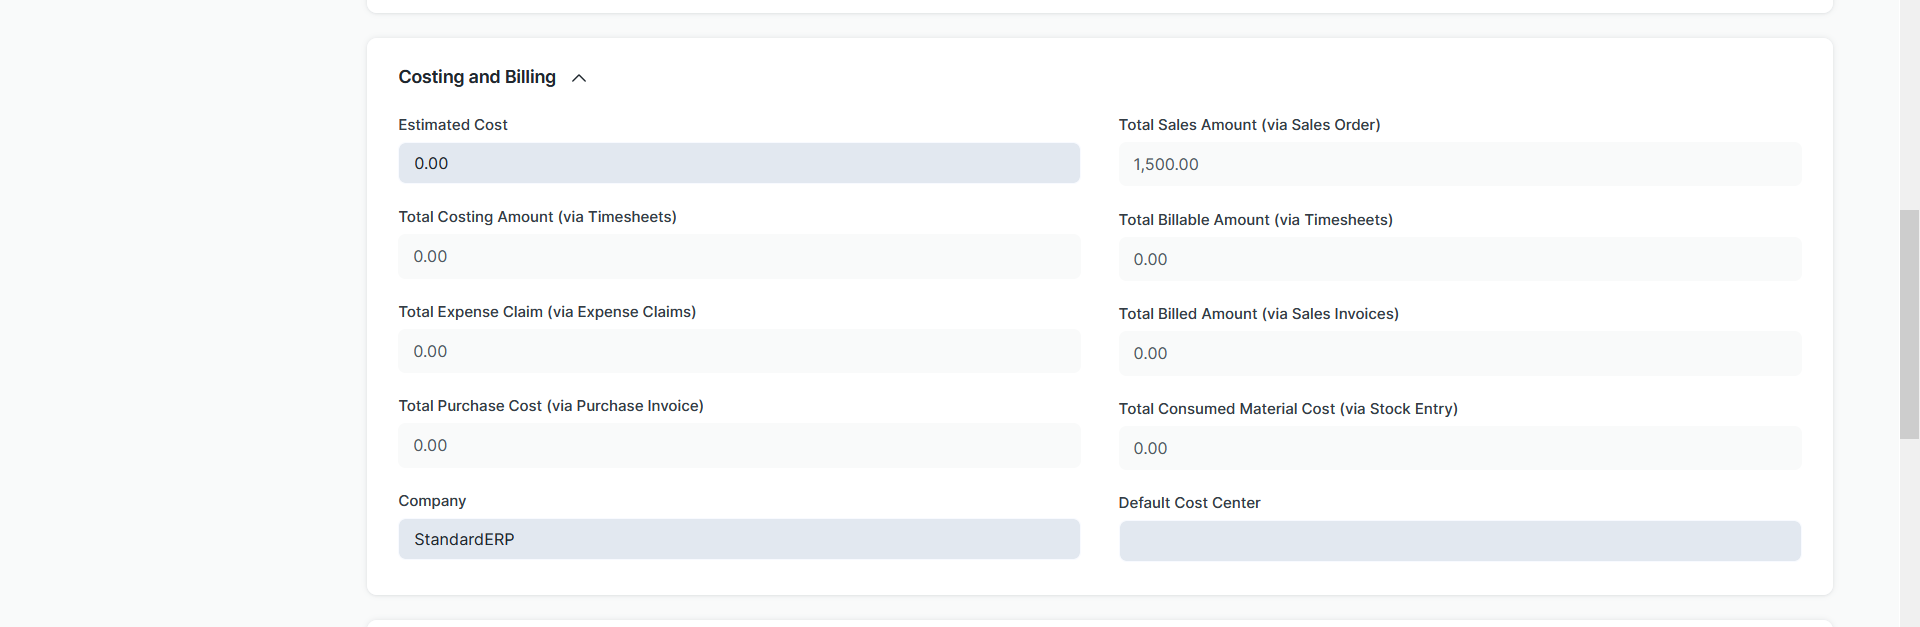Click Total Consumed Material Cost value
The height and width of the screenshot is (627, 1920).
pyautogui.click(x=1460, y=448)
